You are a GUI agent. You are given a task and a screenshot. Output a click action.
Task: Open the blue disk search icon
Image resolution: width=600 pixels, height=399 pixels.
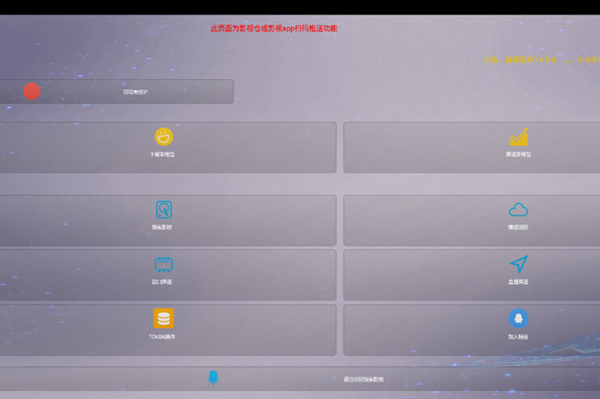[x=164, y=210]
